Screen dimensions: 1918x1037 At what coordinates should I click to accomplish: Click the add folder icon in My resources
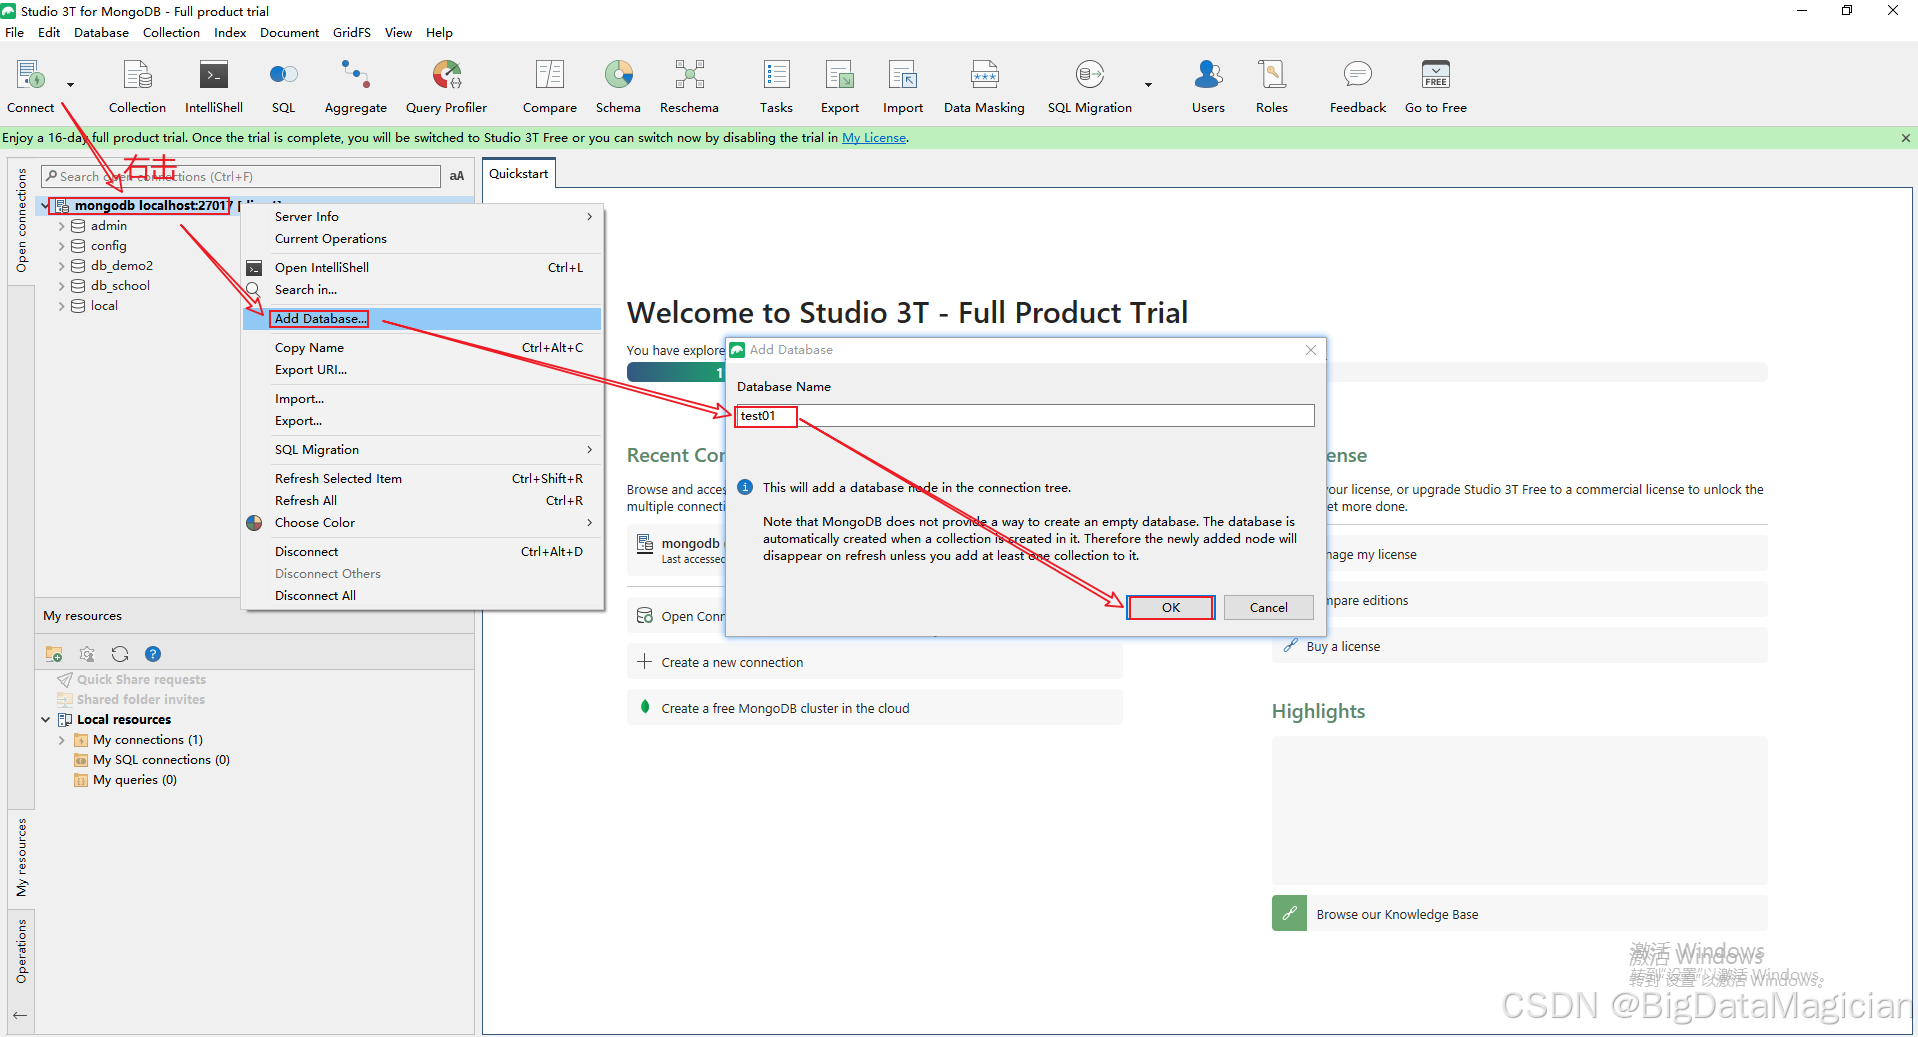click(54, 654)
